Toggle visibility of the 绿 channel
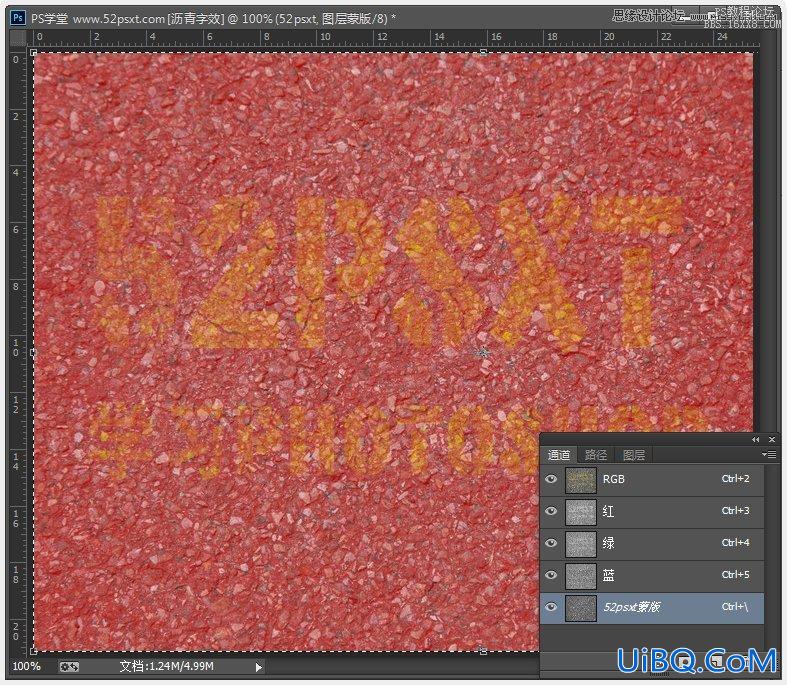Viewport: 787px width, 685px height. point(551,543)
